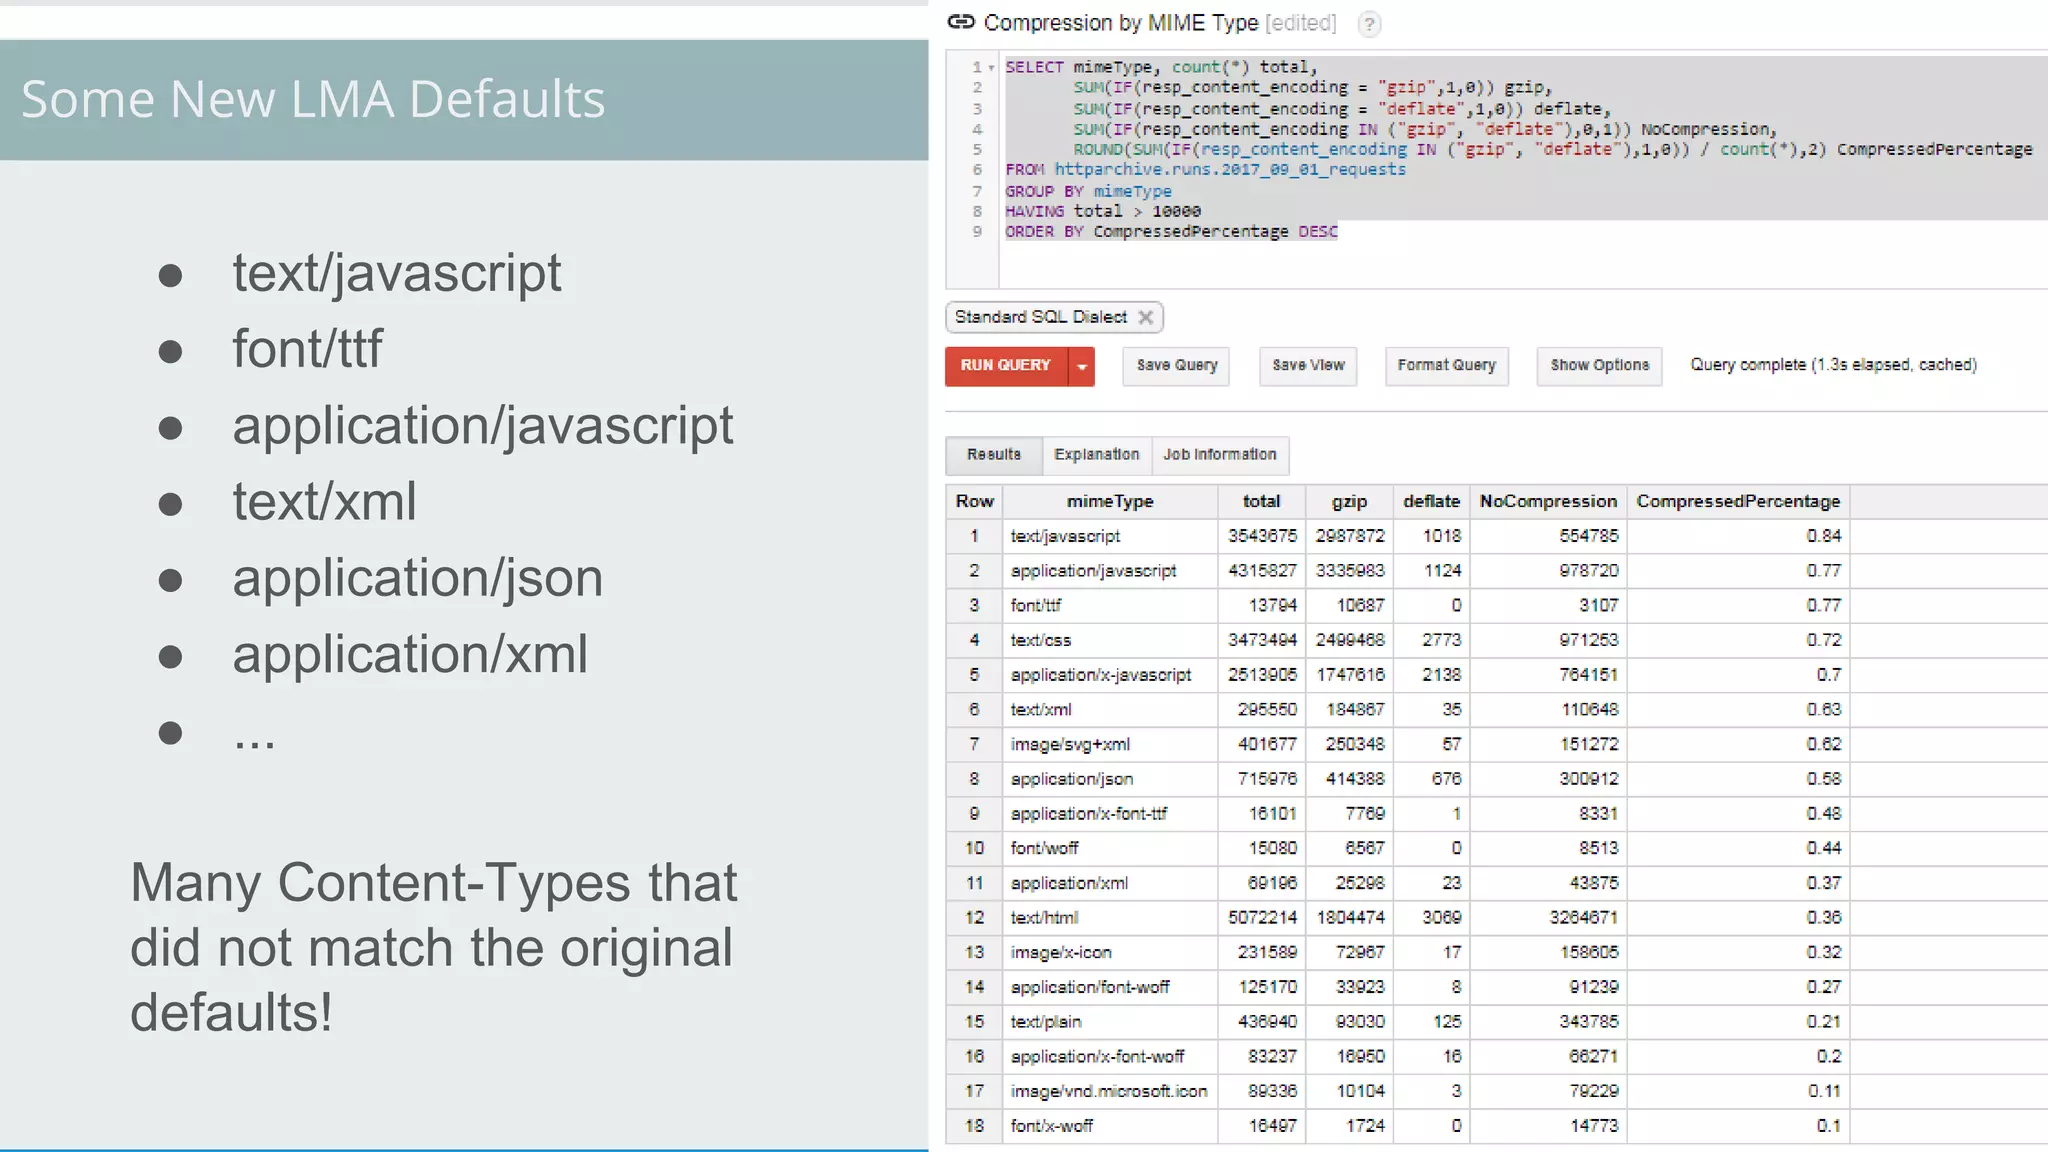Select the application/font-woff cell
Image resolution: width=2048 pixels, height=1152 pixels.
point(1110,987)
